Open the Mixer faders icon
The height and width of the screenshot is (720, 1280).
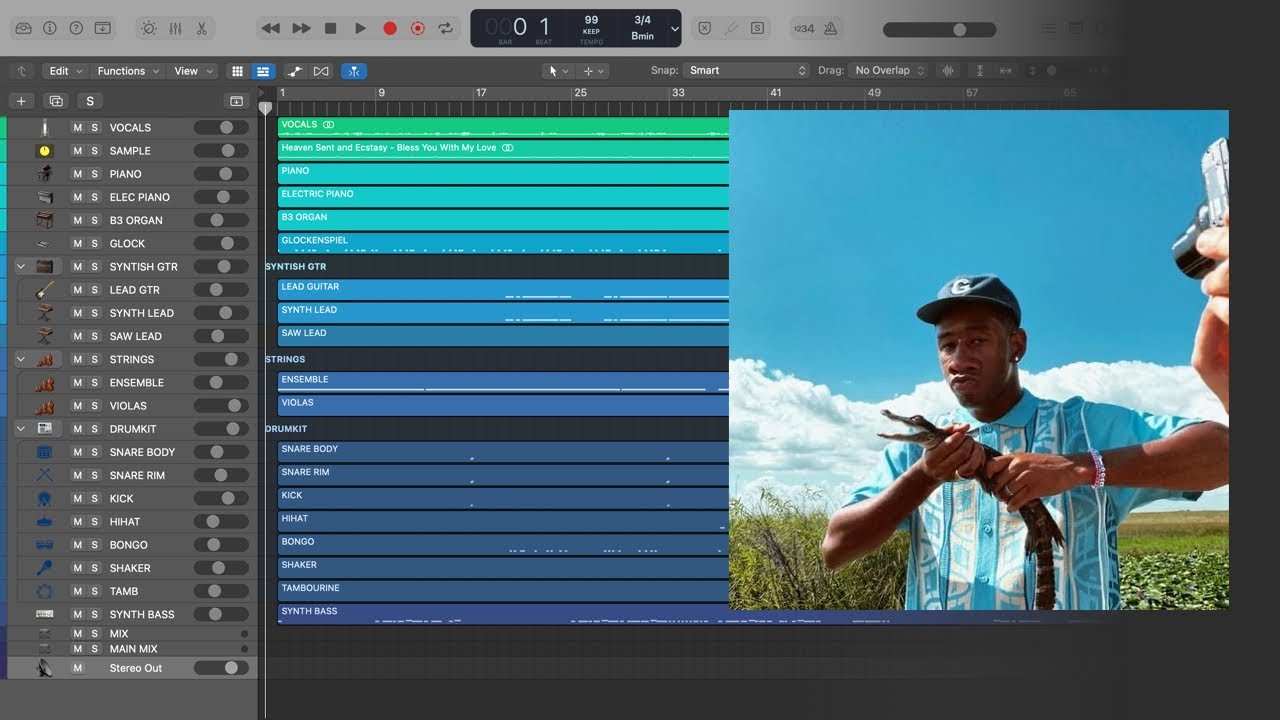175,28
